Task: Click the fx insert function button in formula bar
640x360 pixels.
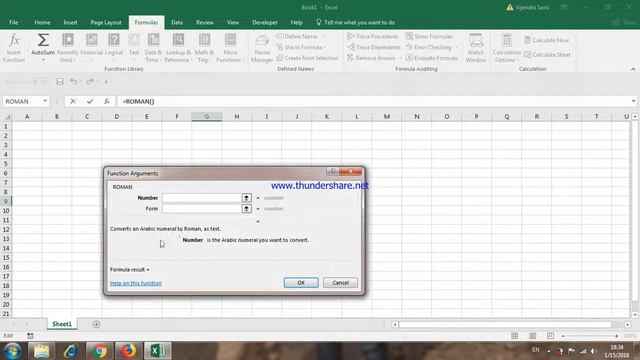Action: pos(107,101)
